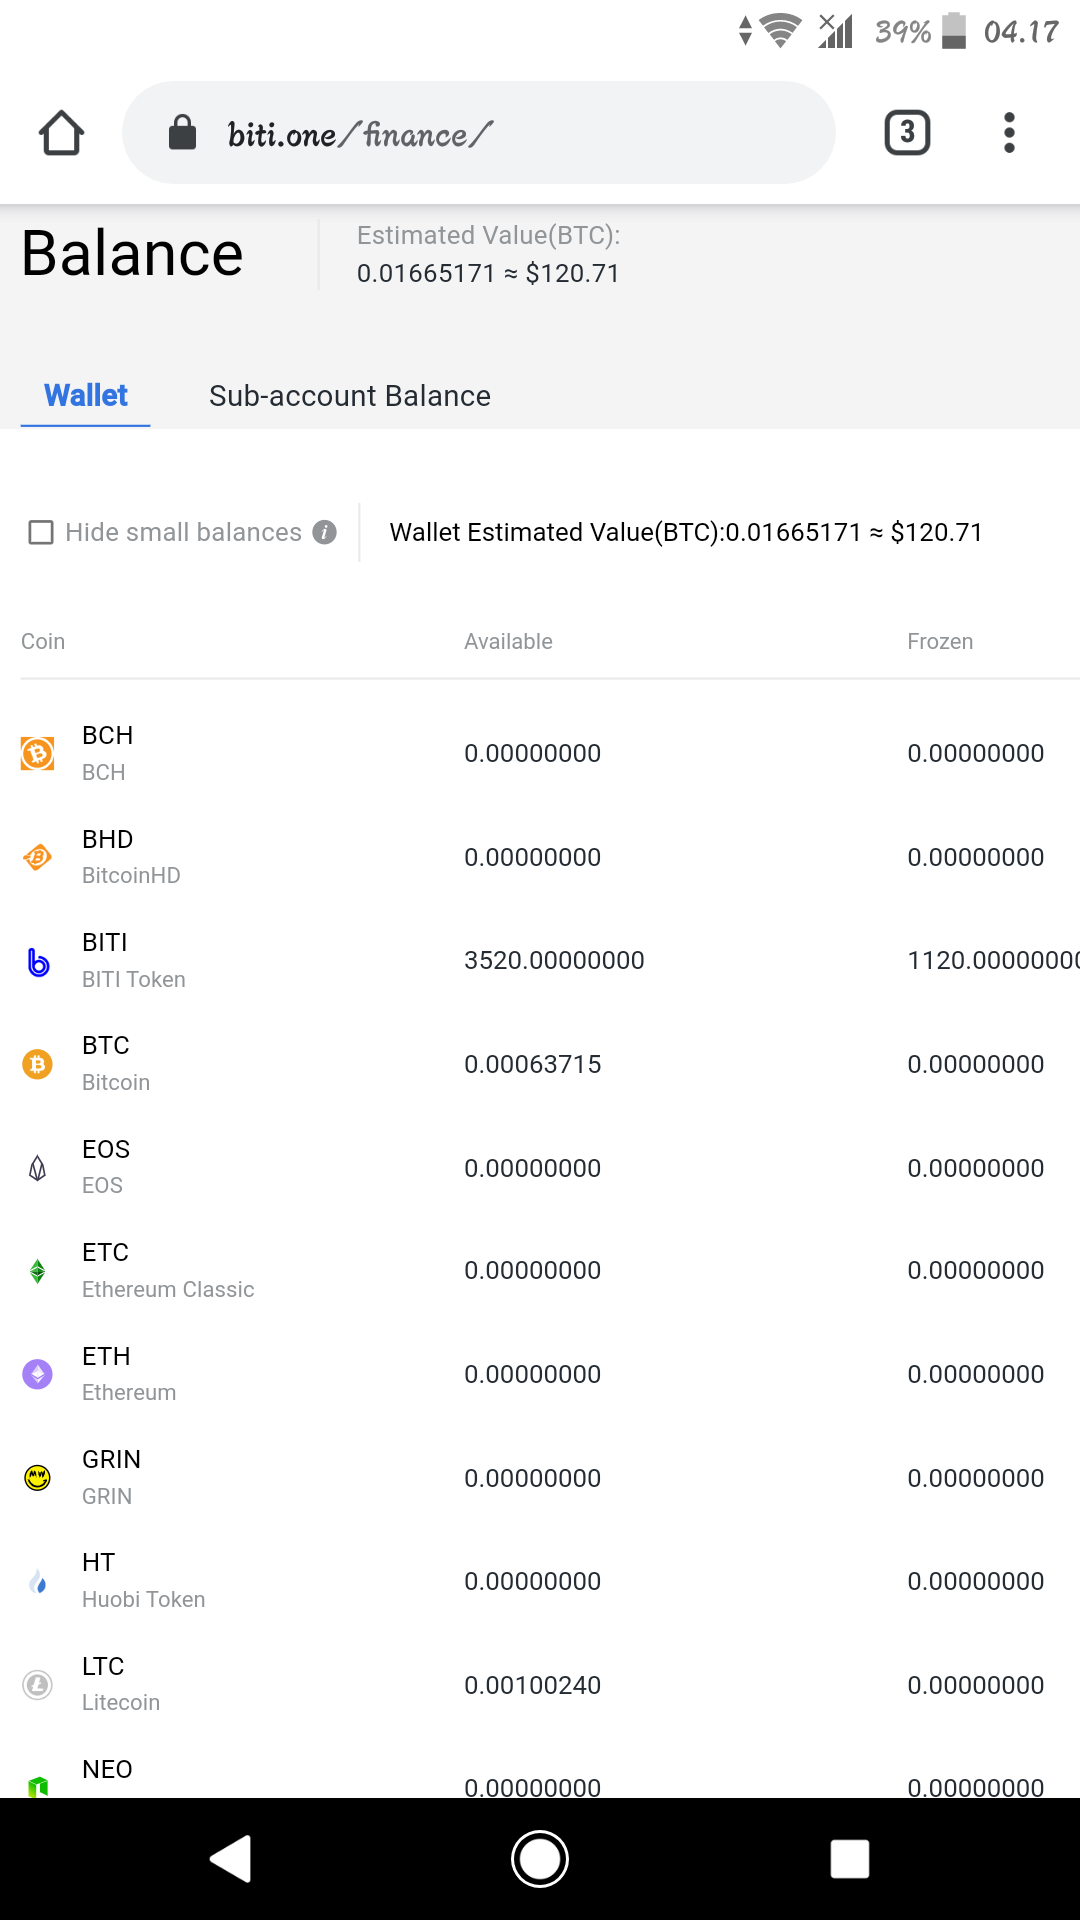
Task: Check the Hide small balances box
Action: pyautogui.click(x=41, y=532)
